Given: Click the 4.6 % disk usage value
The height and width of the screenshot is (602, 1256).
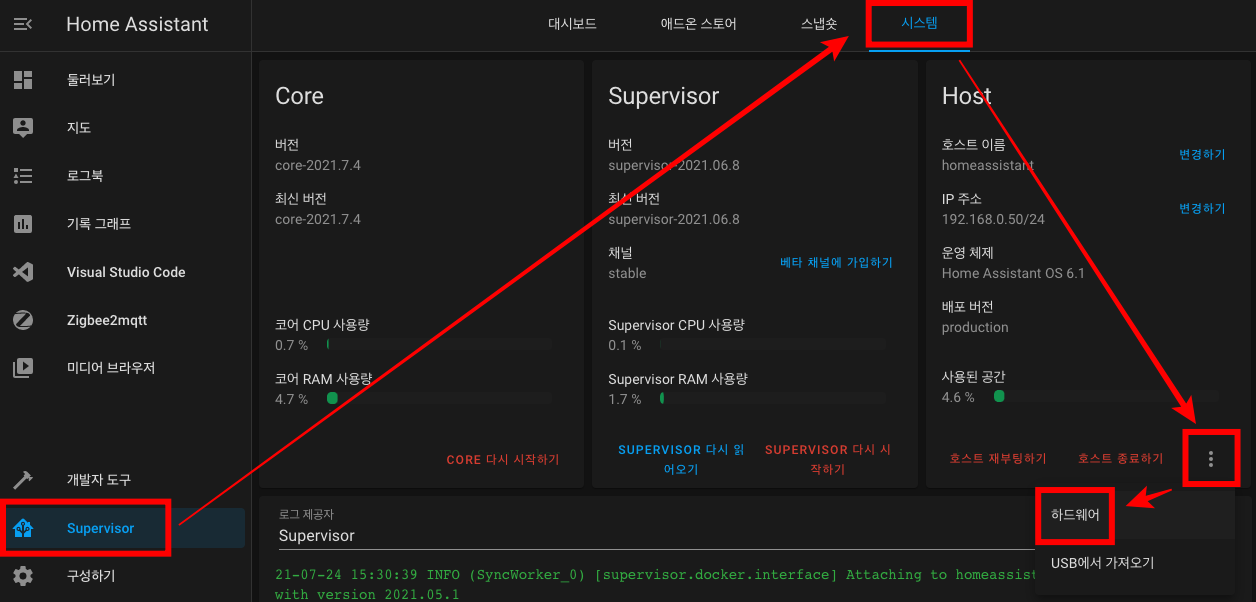Looking at the screenshot, I should pos(958,397).
